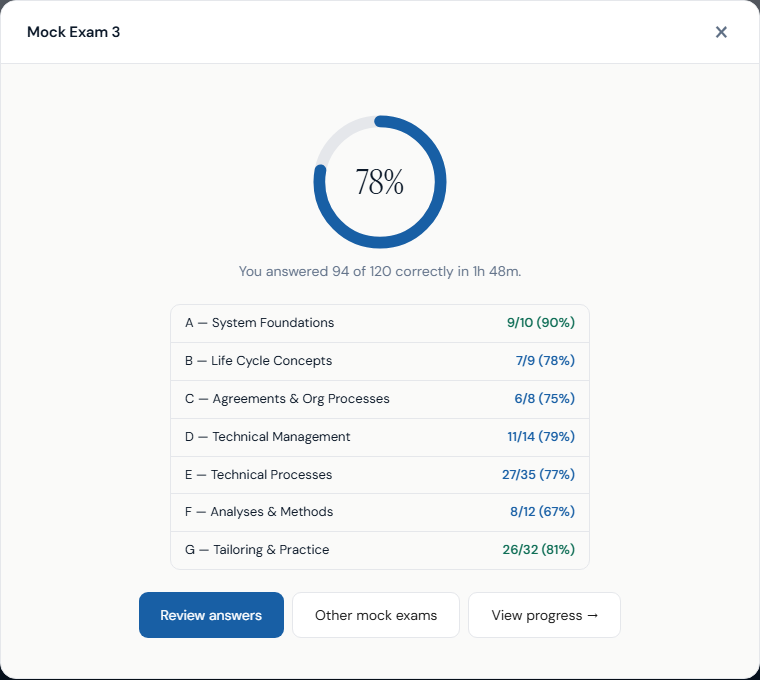
Task: Select the G — Tailoring & Practice row
Action: coord(380,550)
